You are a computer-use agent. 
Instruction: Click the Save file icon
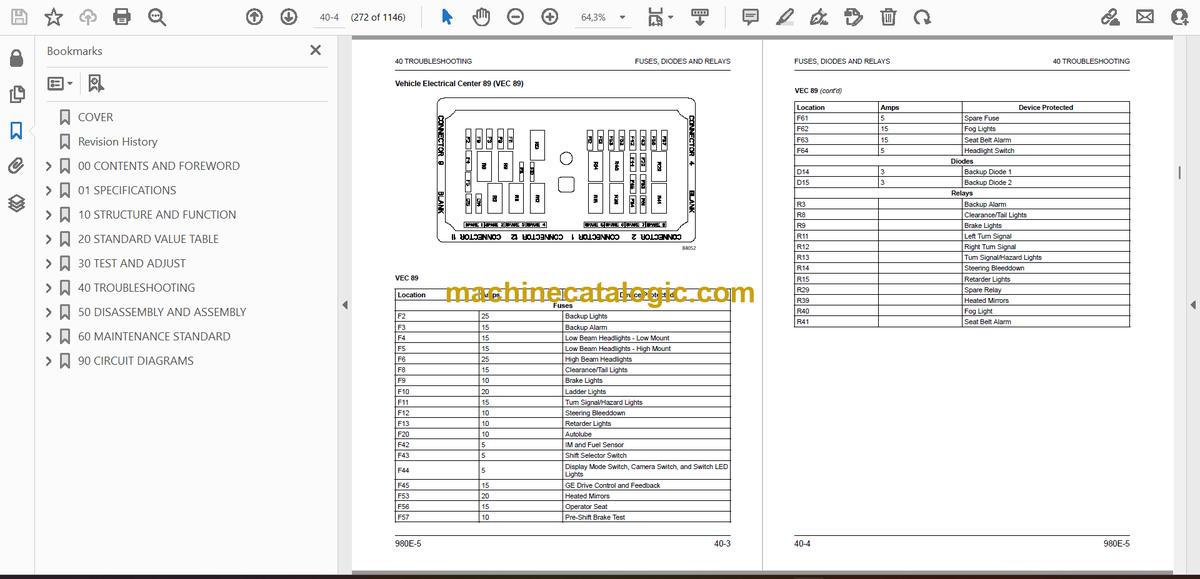click(19, 17)
